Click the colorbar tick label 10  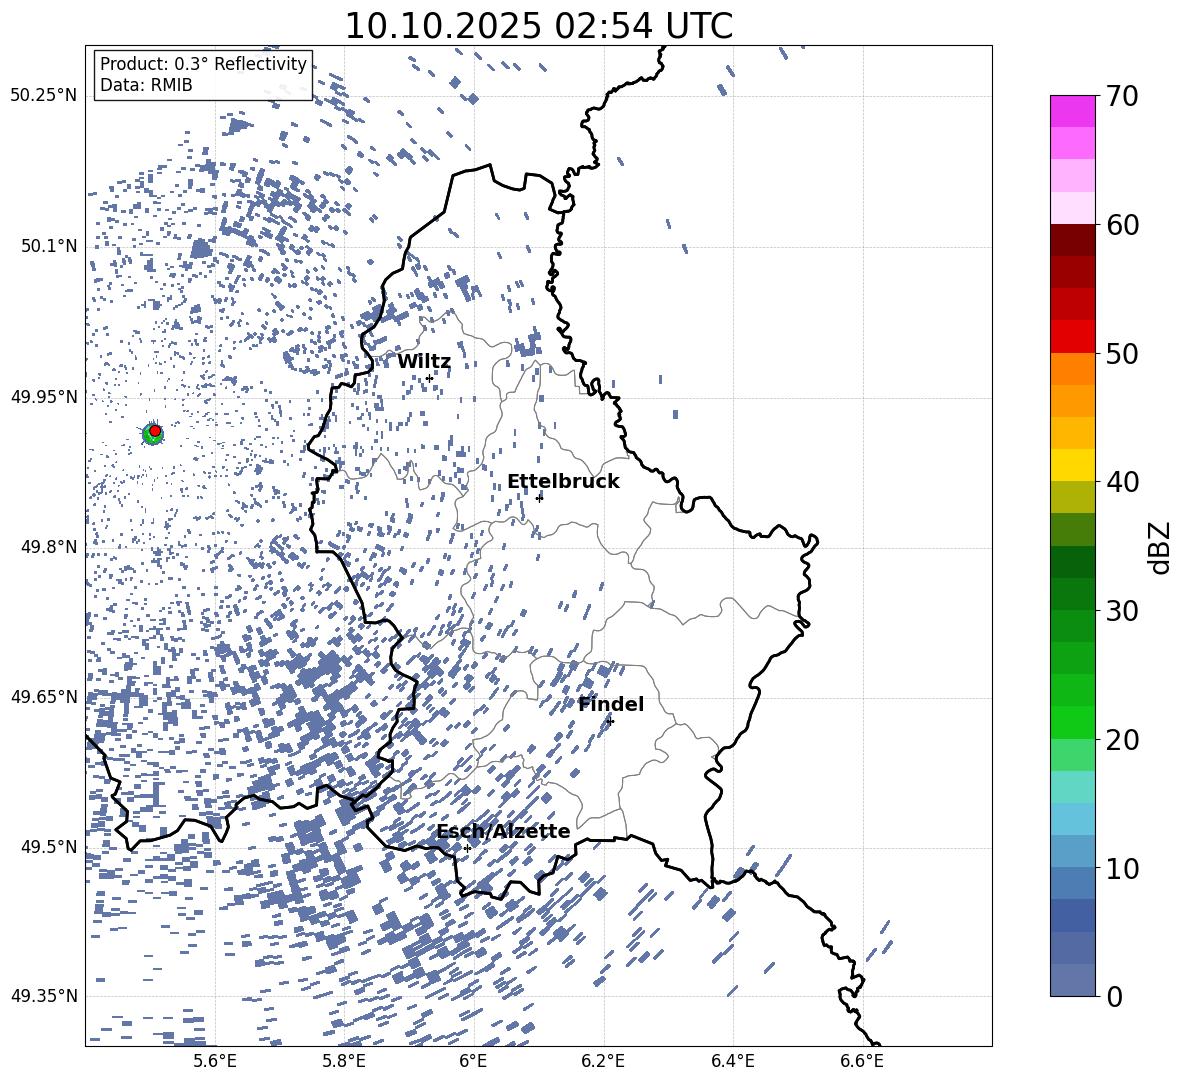pyautogui.click(x=1122, y=868)
